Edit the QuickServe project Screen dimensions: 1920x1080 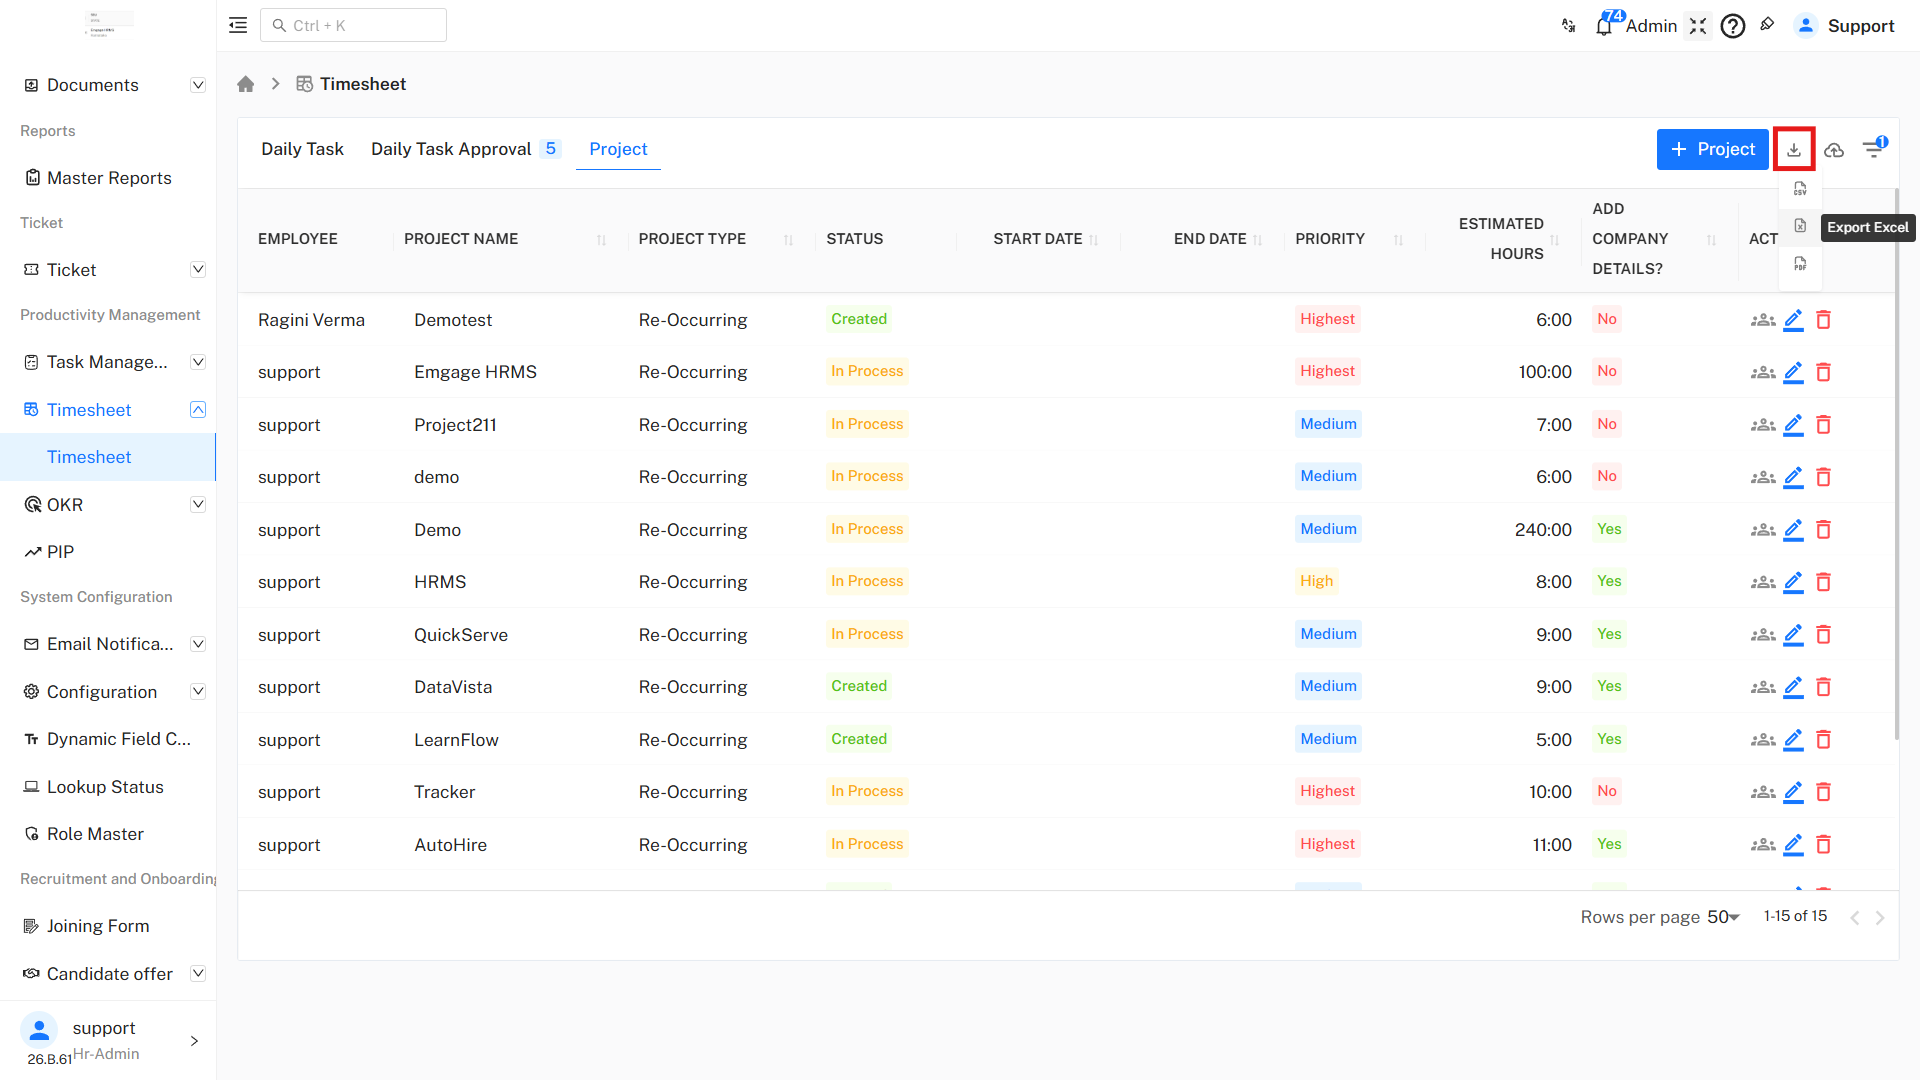(1793, 635)
